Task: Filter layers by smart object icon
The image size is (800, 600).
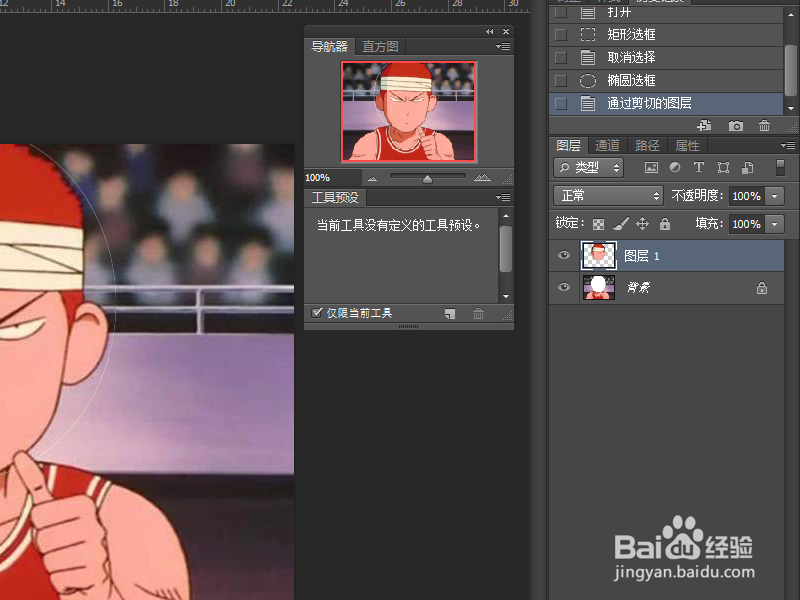Action: tap(747, 167)
